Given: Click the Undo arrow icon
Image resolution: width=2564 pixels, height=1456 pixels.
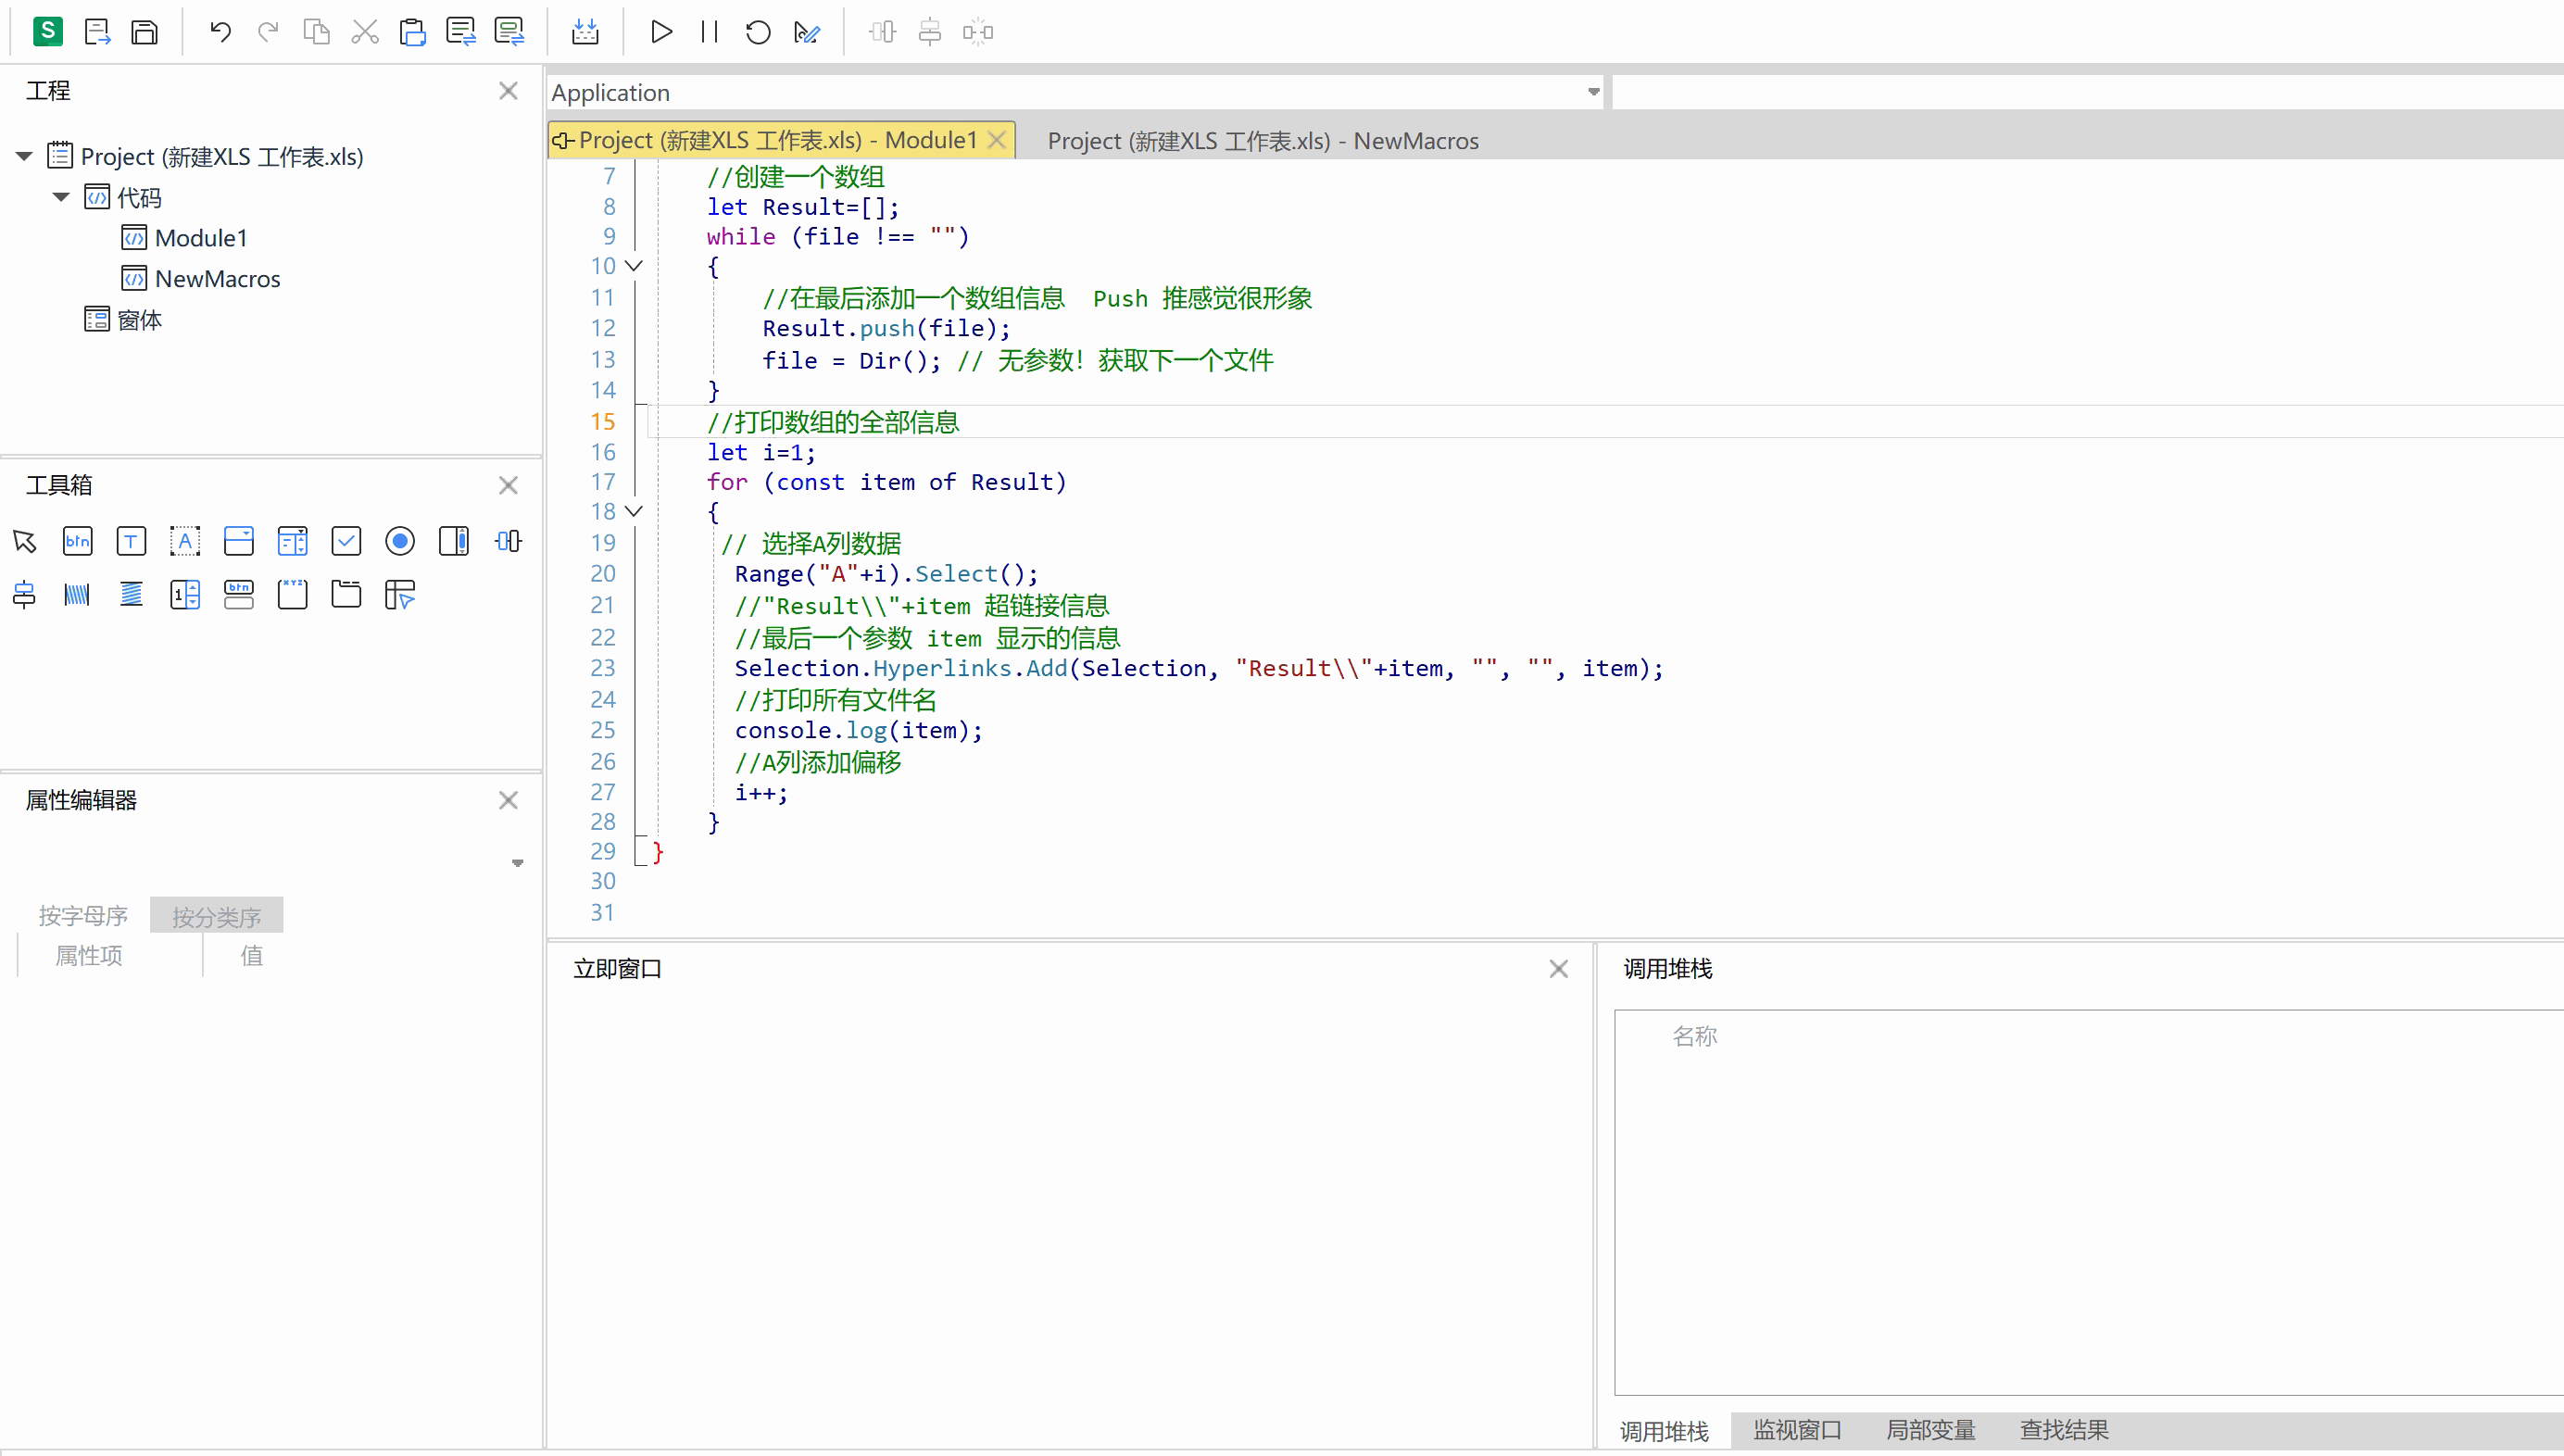Looking at the screenshot, I should click(220, 32).
